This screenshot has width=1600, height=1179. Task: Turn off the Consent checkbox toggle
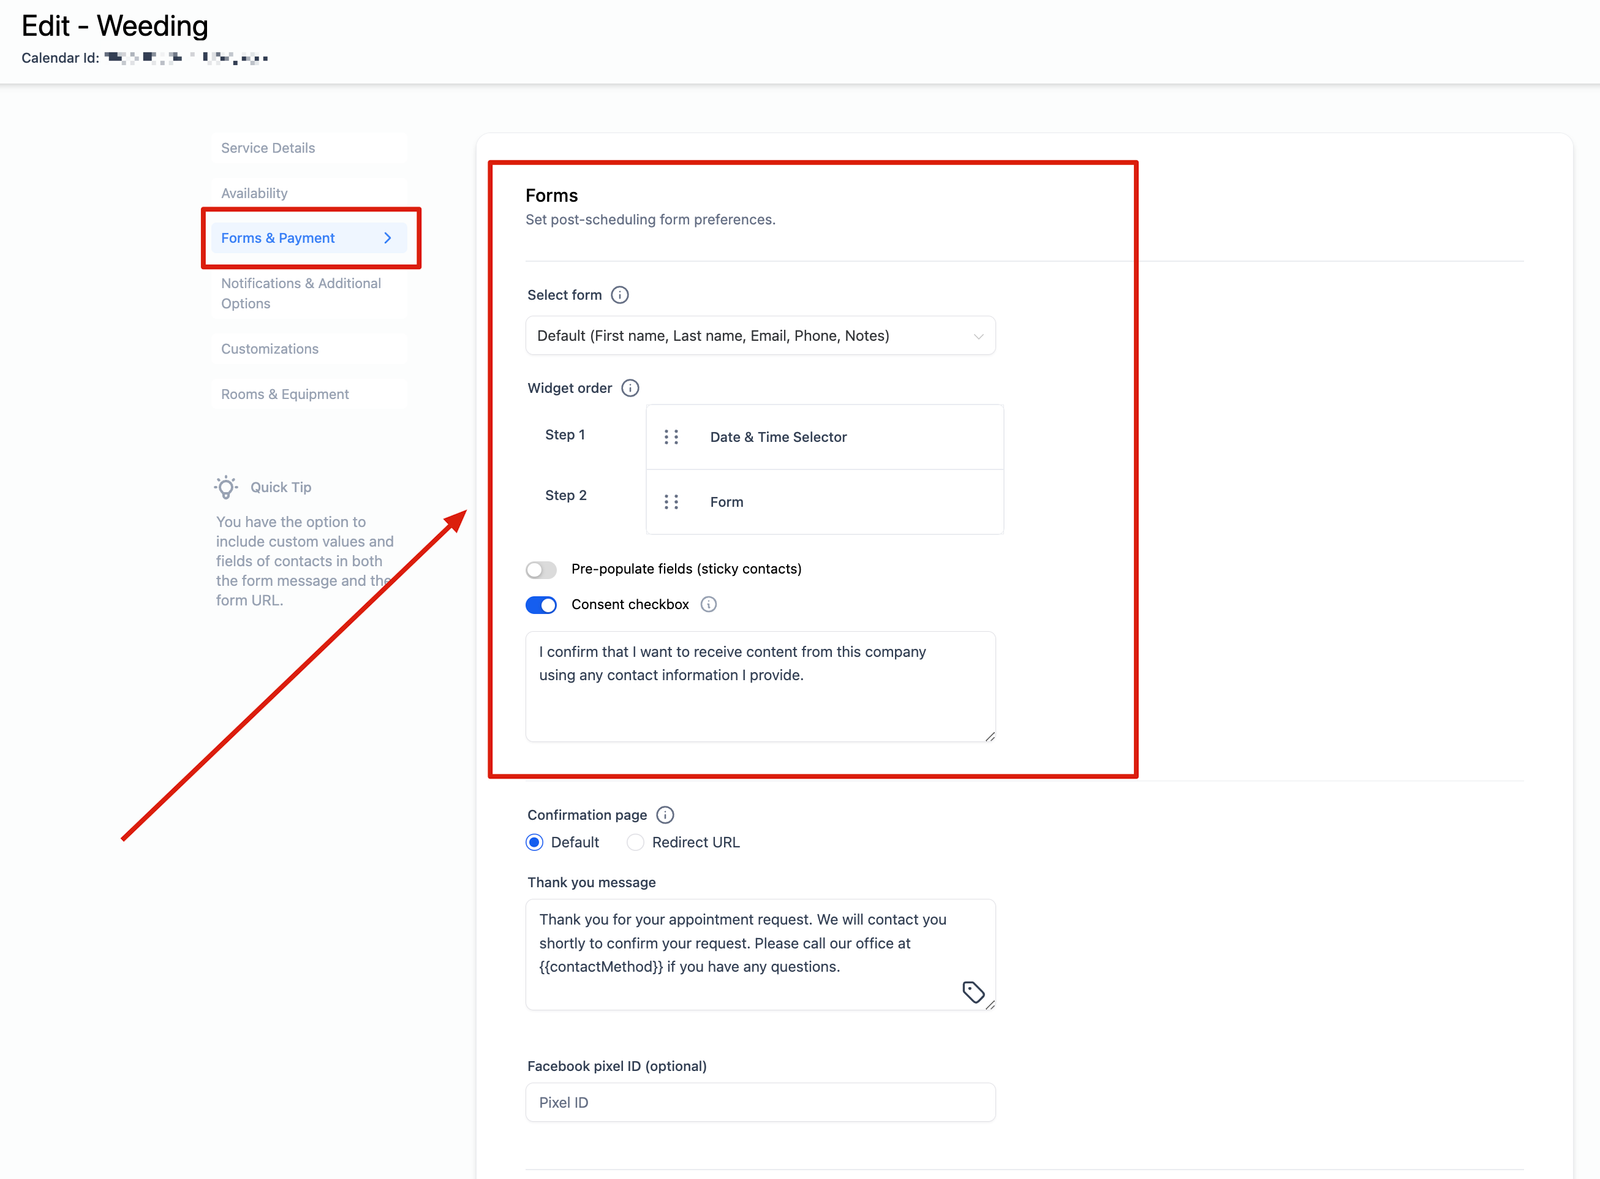click(541, 605)
